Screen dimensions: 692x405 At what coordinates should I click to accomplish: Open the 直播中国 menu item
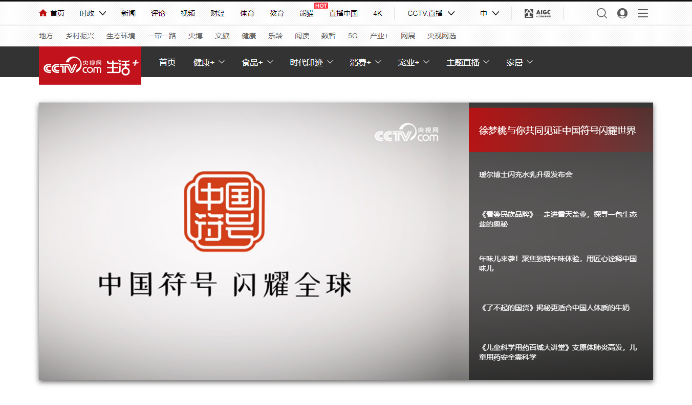point(343,13)
